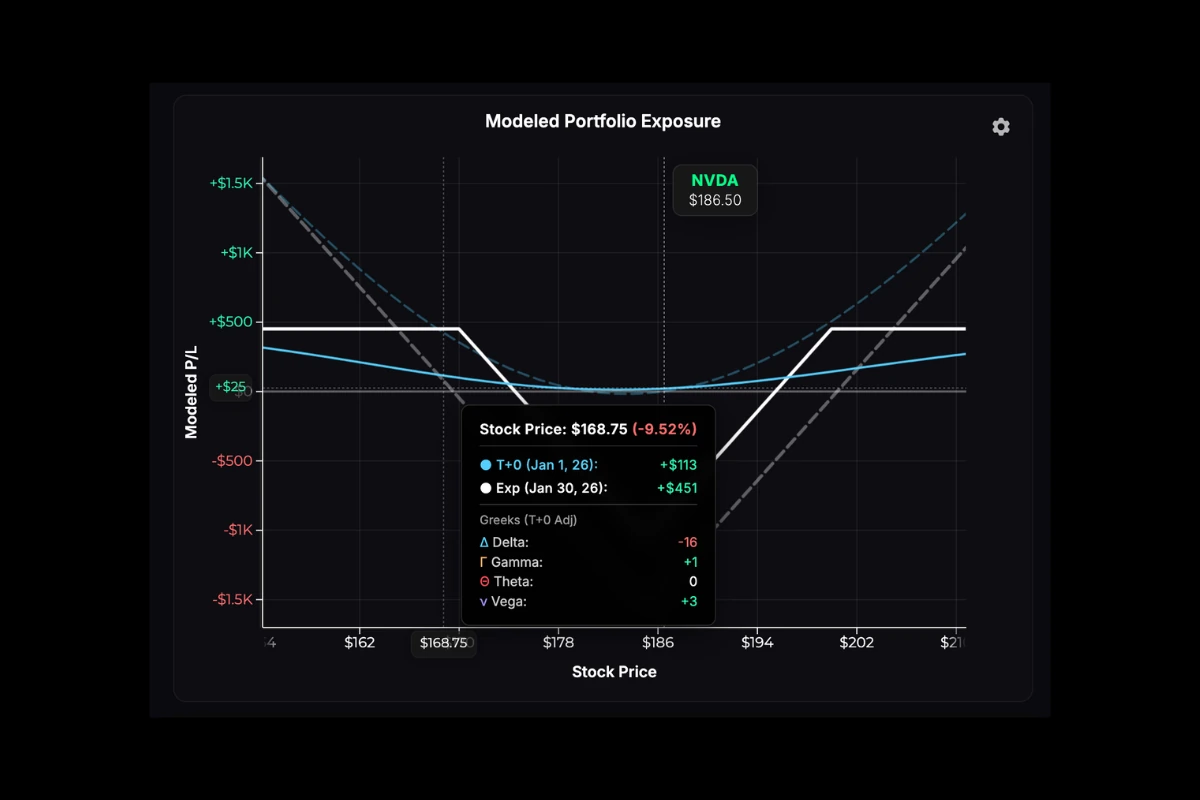Click the blue T+0 legend dot
The height and width of the screenshot is (800, 1200).
[485, 465]
